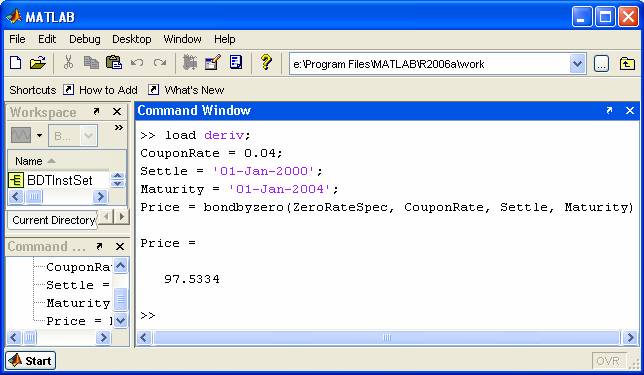
Task: Browse for folder with the ellipsis button
Action: (x=601, y=64)
